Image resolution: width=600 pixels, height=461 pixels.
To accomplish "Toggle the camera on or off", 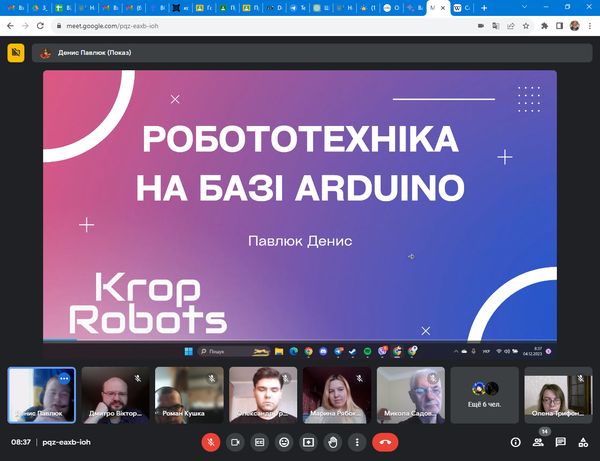I will tap(235, 441).
